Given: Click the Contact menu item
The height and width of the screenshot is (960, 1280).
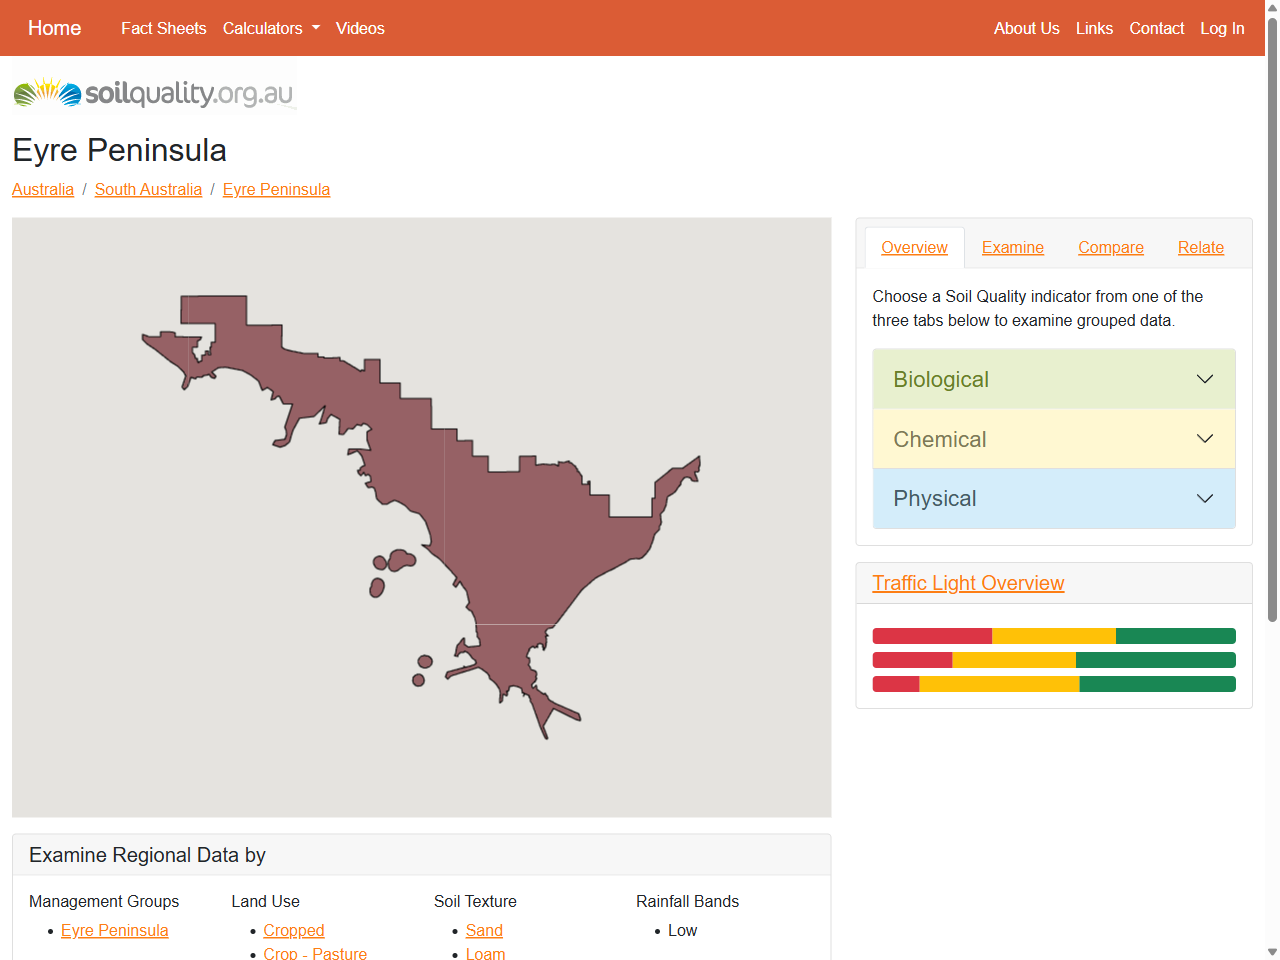Looking at the screenshot, I should [x=1156, y=28].
